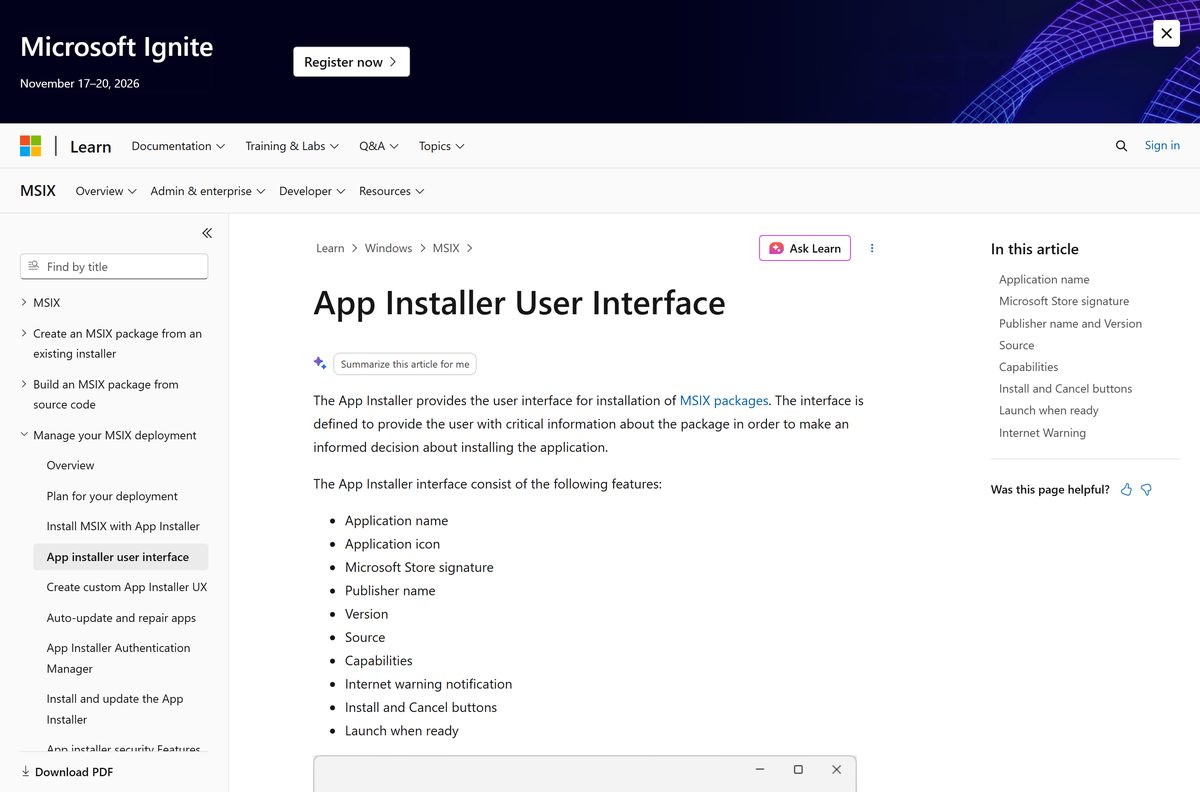The height and width of the screenshot is (792, 1200).
Task: Open Ask Learn assistant
Action: click(805, 248)
